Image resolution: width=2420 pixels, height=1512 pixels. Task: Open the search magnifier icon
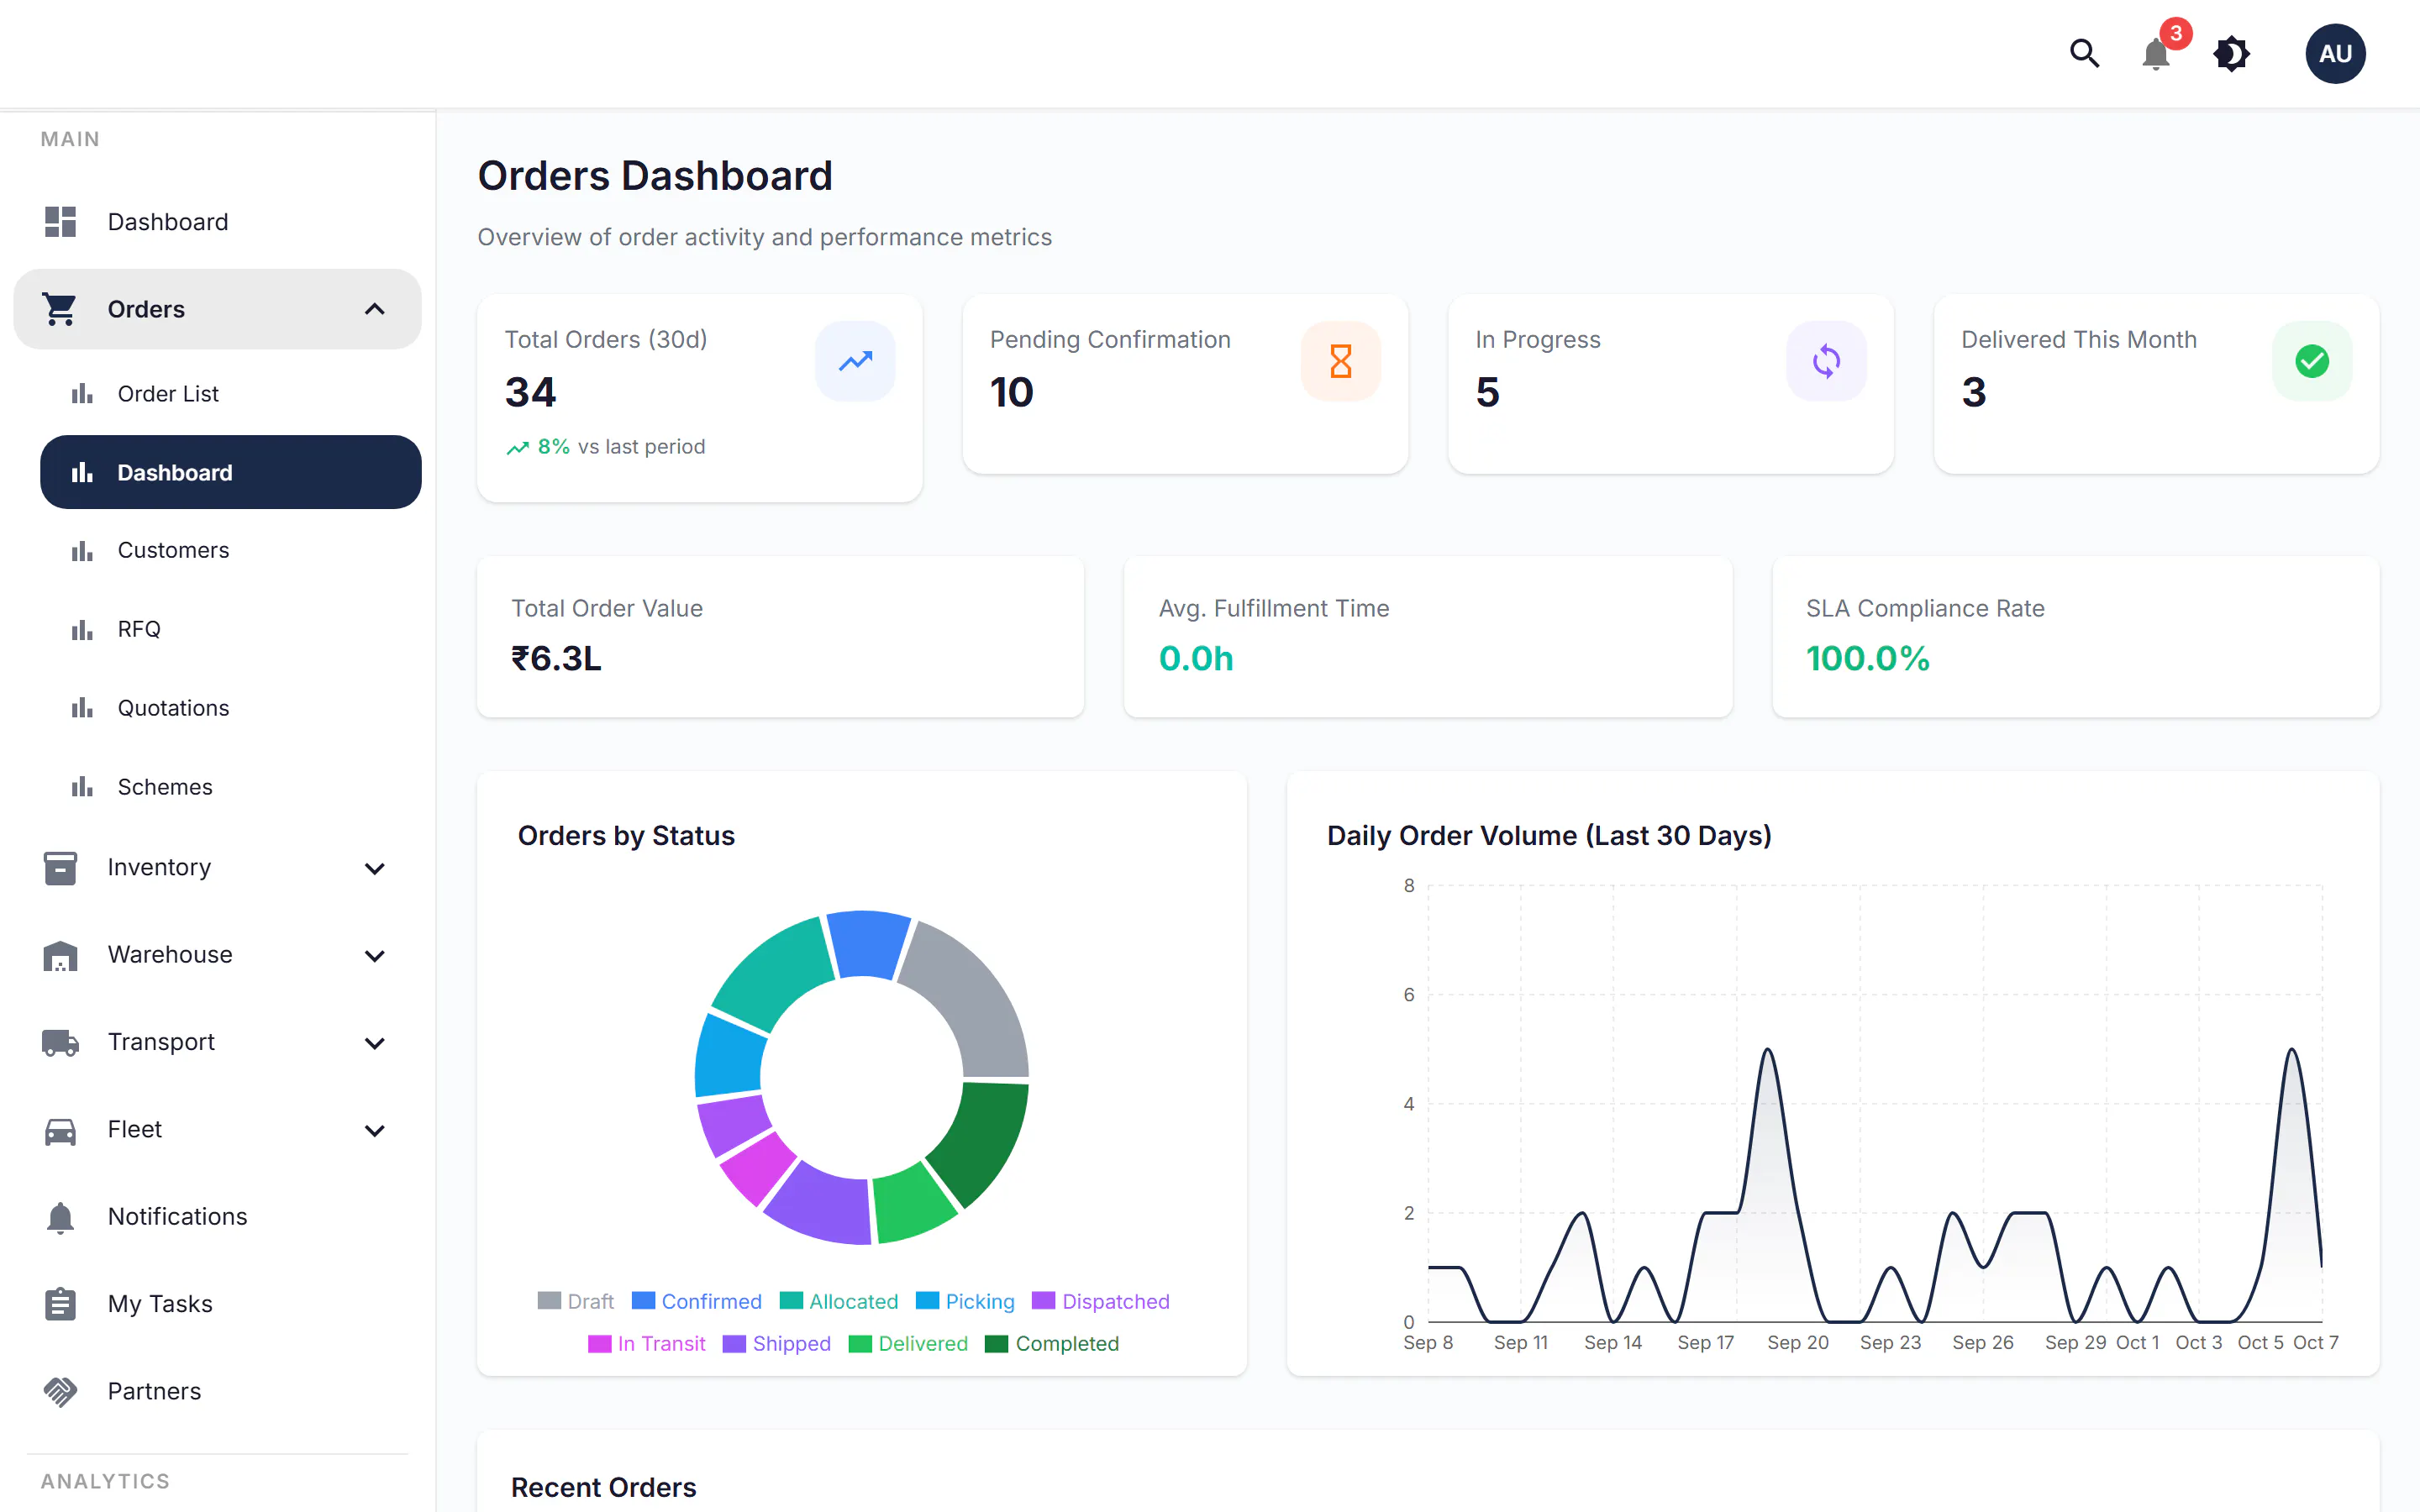[2084, 53]
